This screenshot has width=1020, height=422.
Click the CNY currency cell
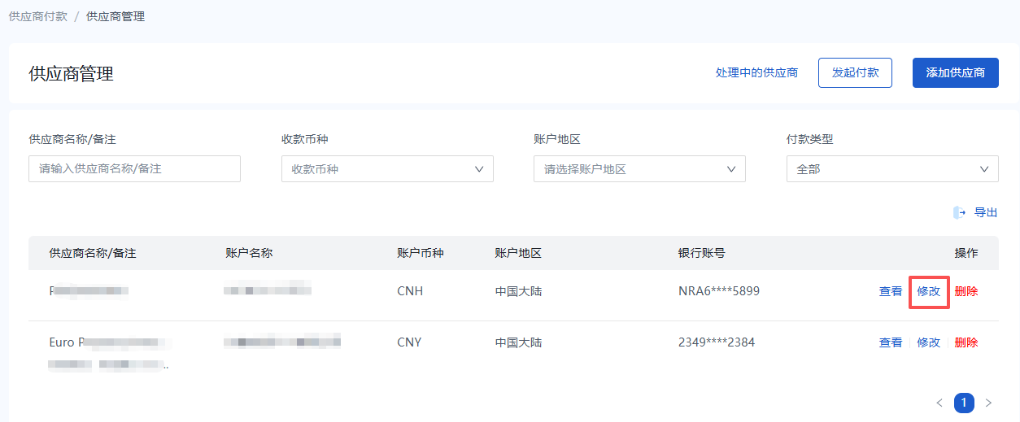pos(409,342)
